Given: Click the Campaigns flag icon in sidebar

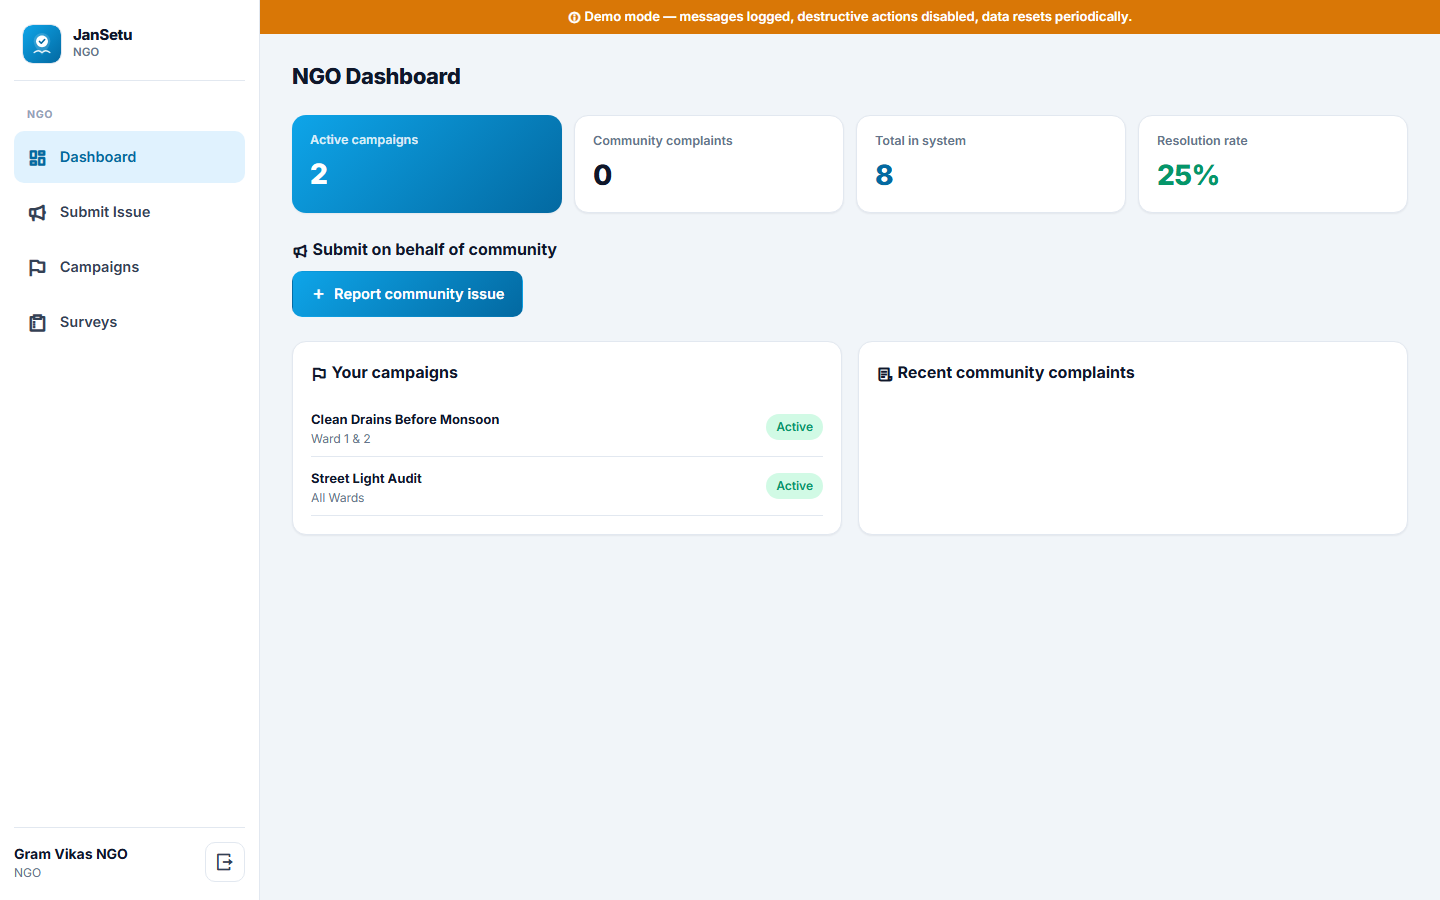Looking at the screenshot, I should [x=38, y=268].
